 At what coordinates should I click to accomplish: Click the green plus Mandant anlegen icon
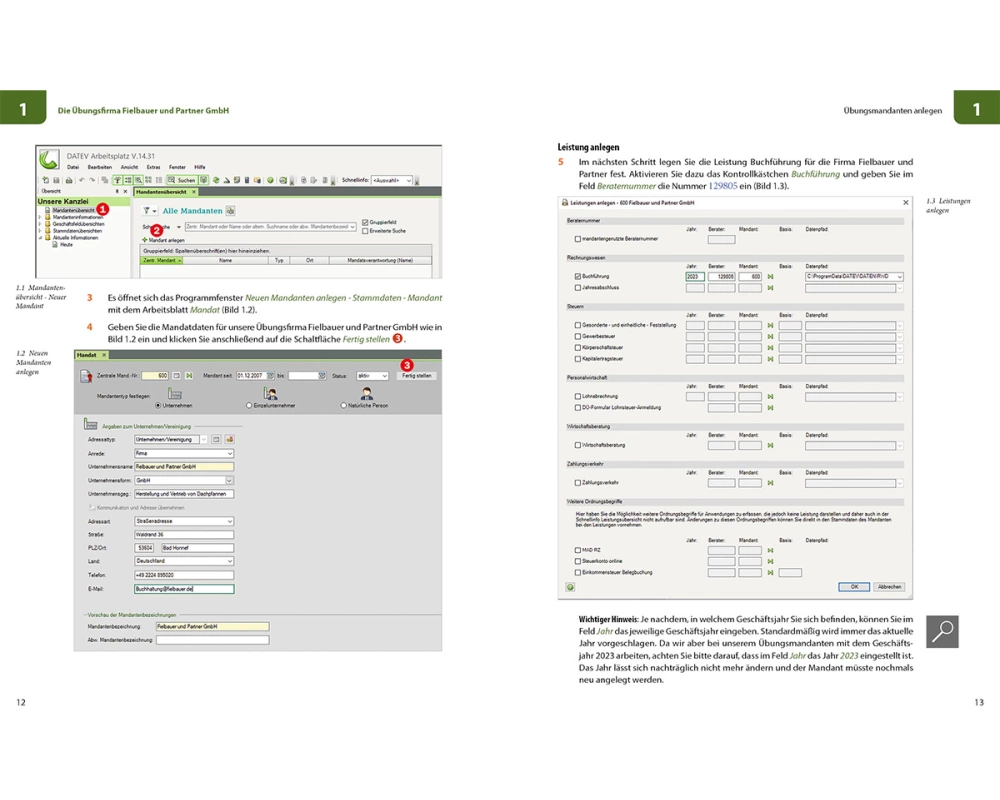point(144,240)
